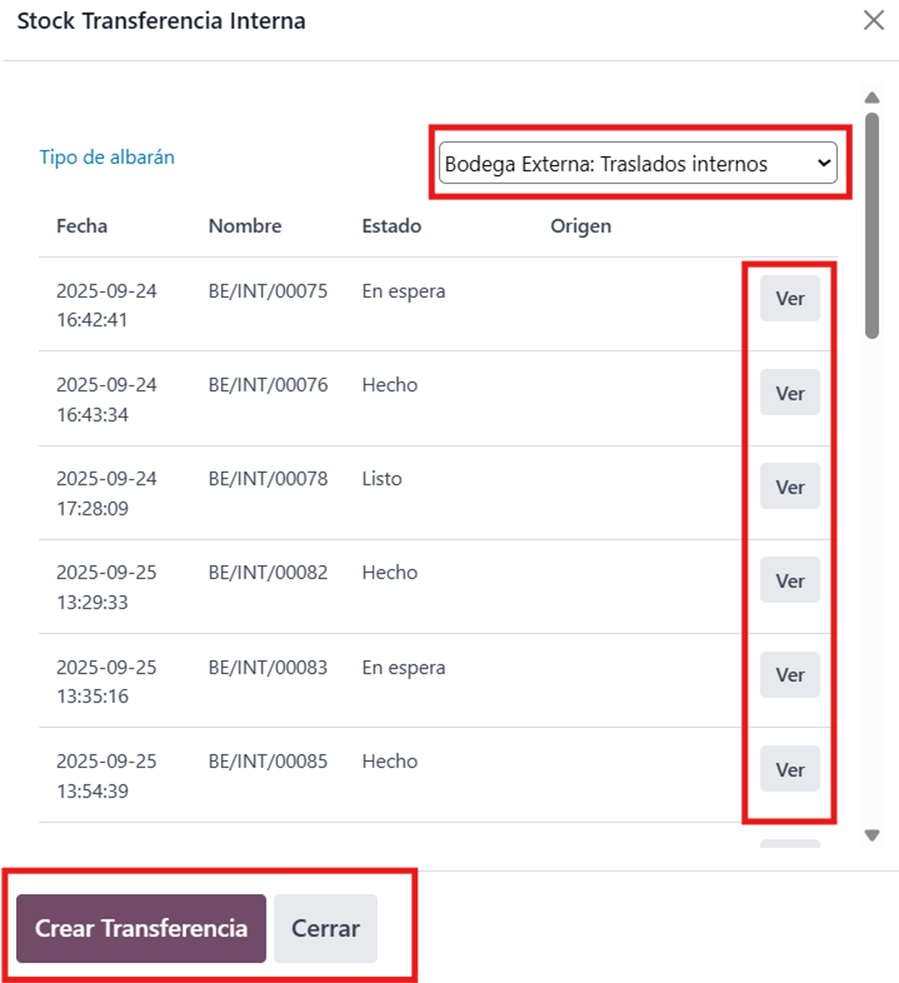Click the Origen column header
The height and width of the screenshot is (983, 899).
[x=580, y=226]
